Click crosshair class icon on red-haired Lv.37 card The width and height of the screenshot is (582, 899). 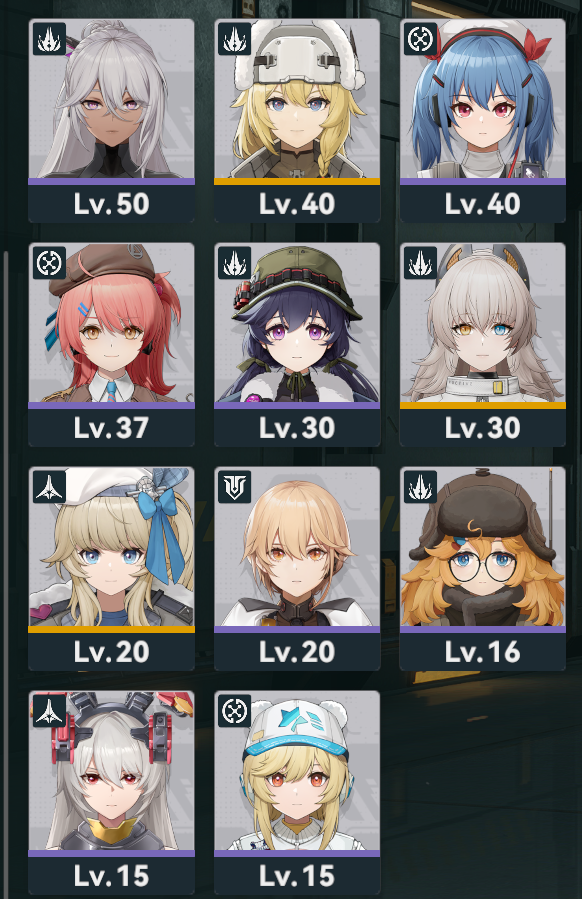(x=49, y=263)
